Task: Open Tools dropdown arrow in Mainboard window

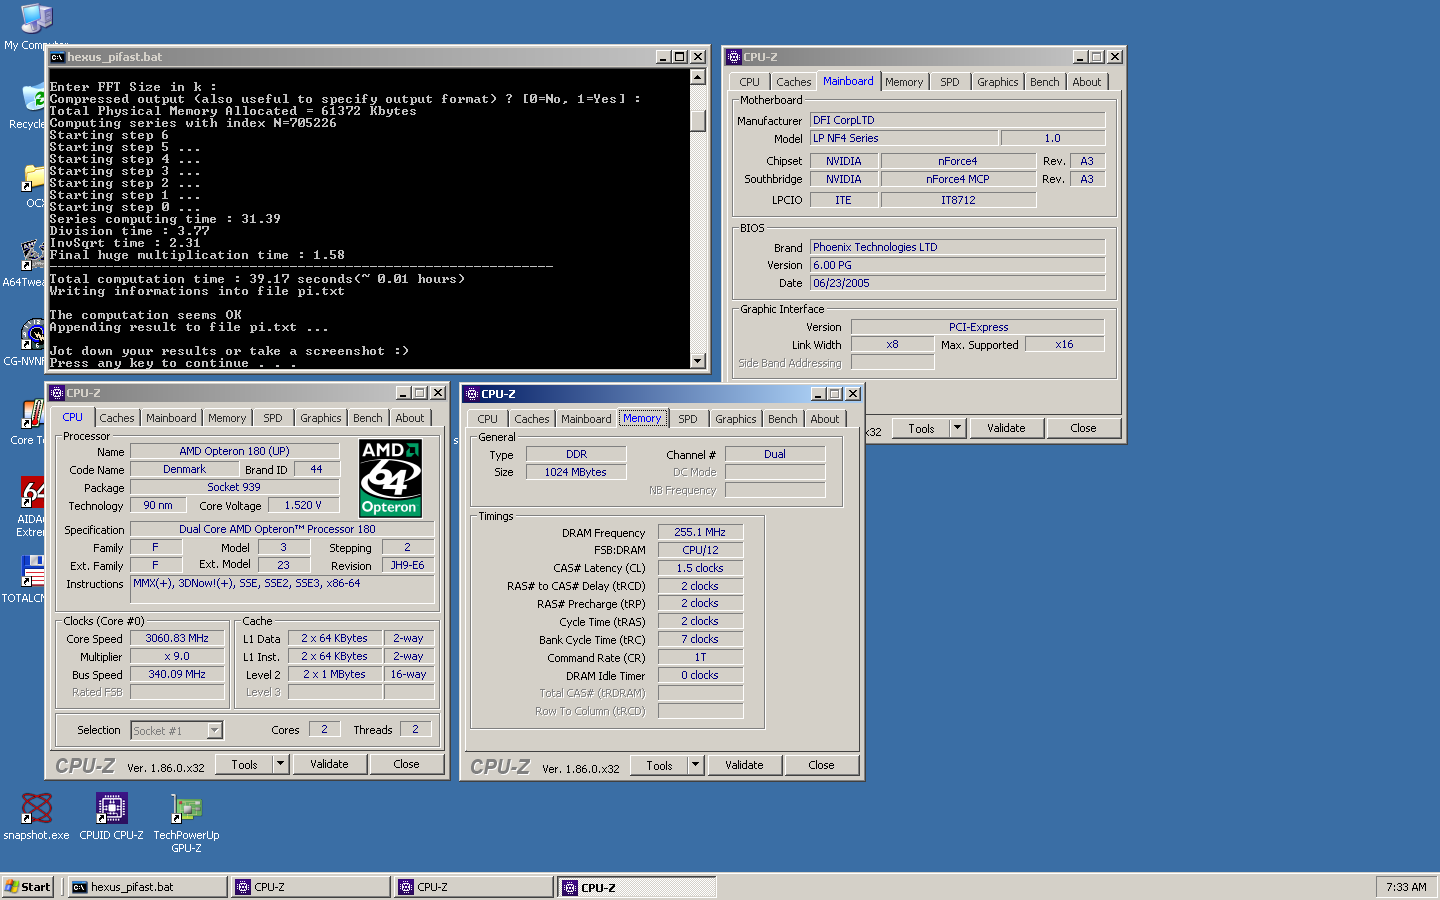Action: coord(958,428)
